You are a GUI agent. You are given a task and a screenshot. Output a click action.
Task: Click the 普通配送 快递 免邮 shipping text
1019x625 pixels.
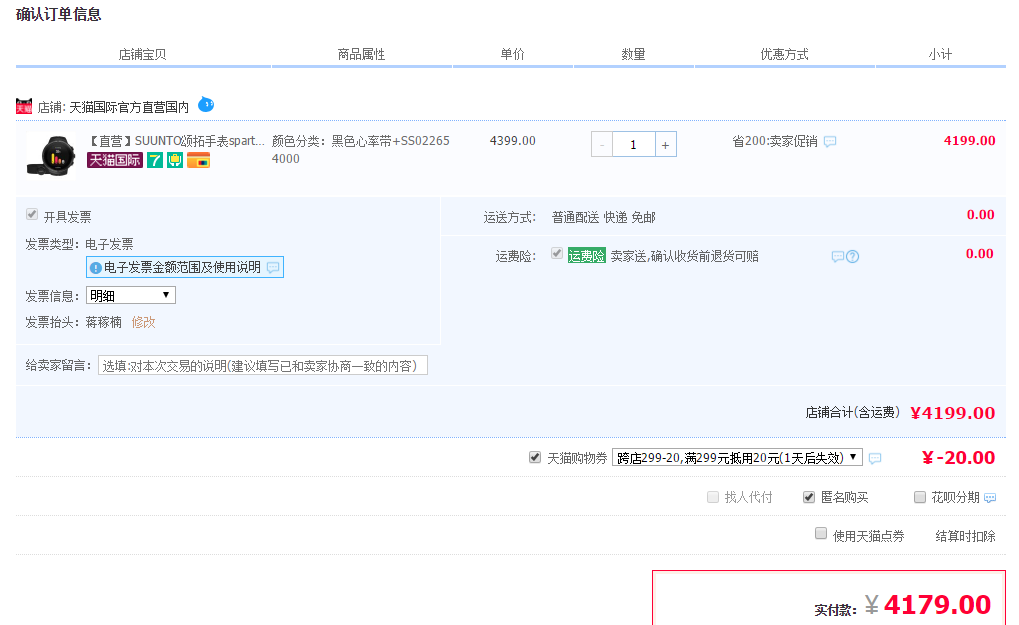click(x=604, y=218)
